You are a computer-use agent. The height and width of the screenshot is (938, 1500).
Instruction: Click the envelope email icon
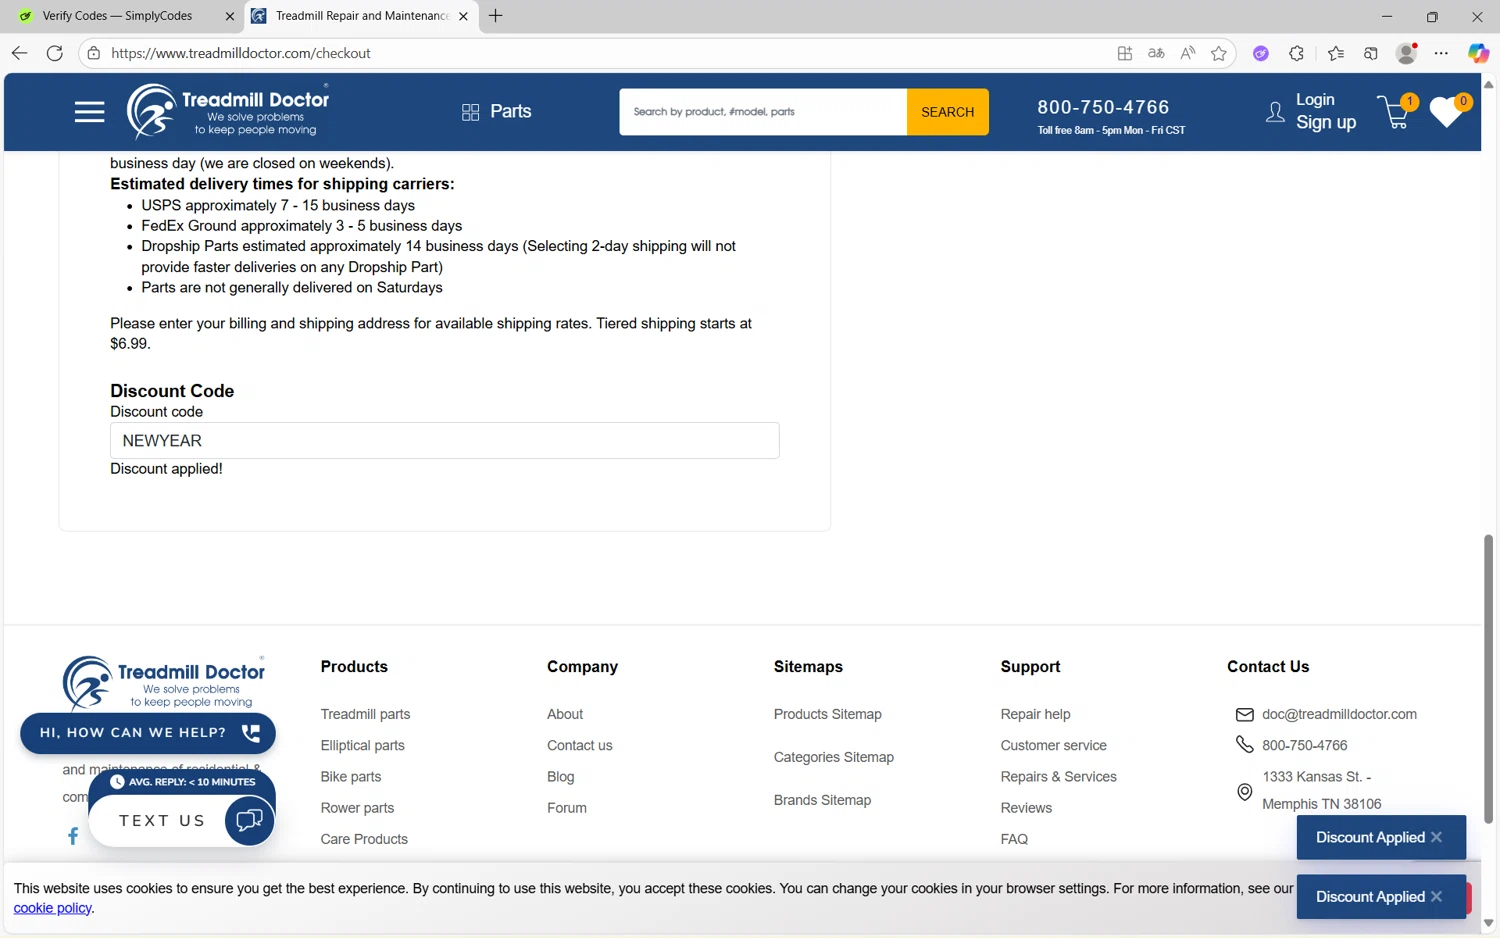point(1244,714)
